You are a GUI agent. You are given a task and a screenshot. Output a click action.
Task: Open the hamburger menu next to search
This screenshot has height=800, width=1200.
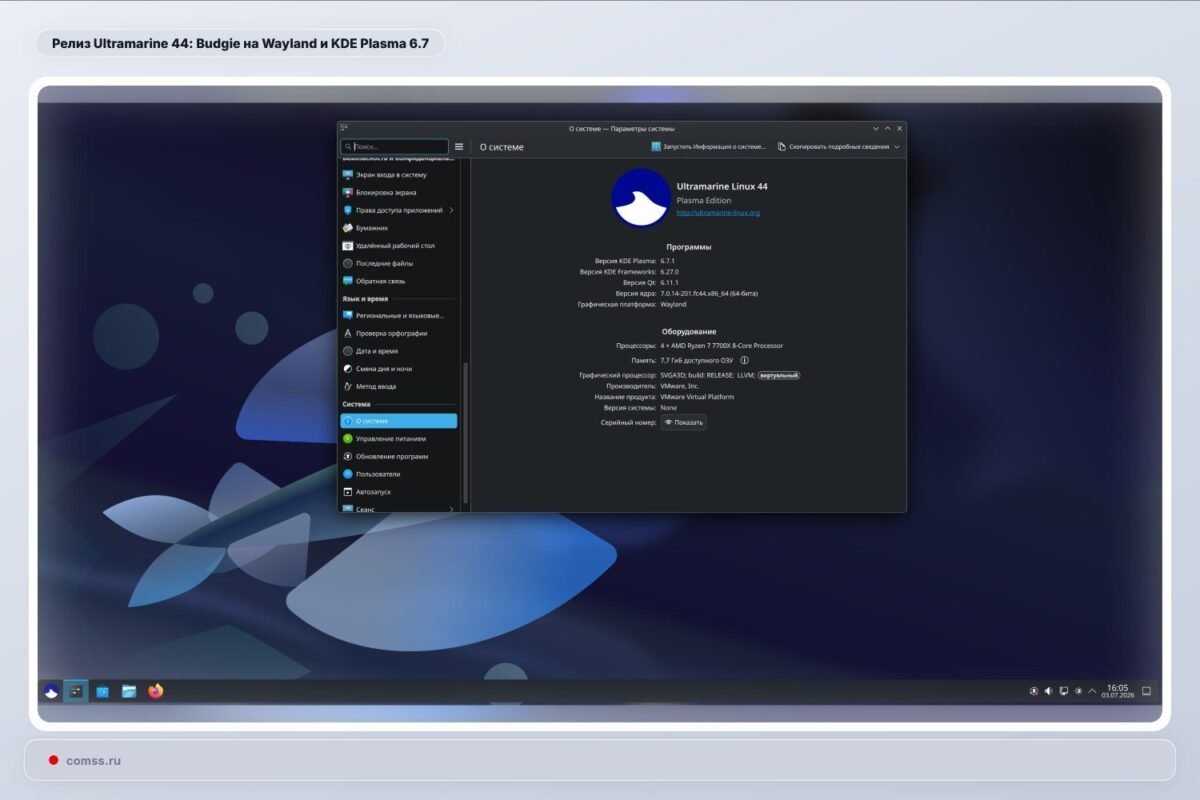[459, 146]
